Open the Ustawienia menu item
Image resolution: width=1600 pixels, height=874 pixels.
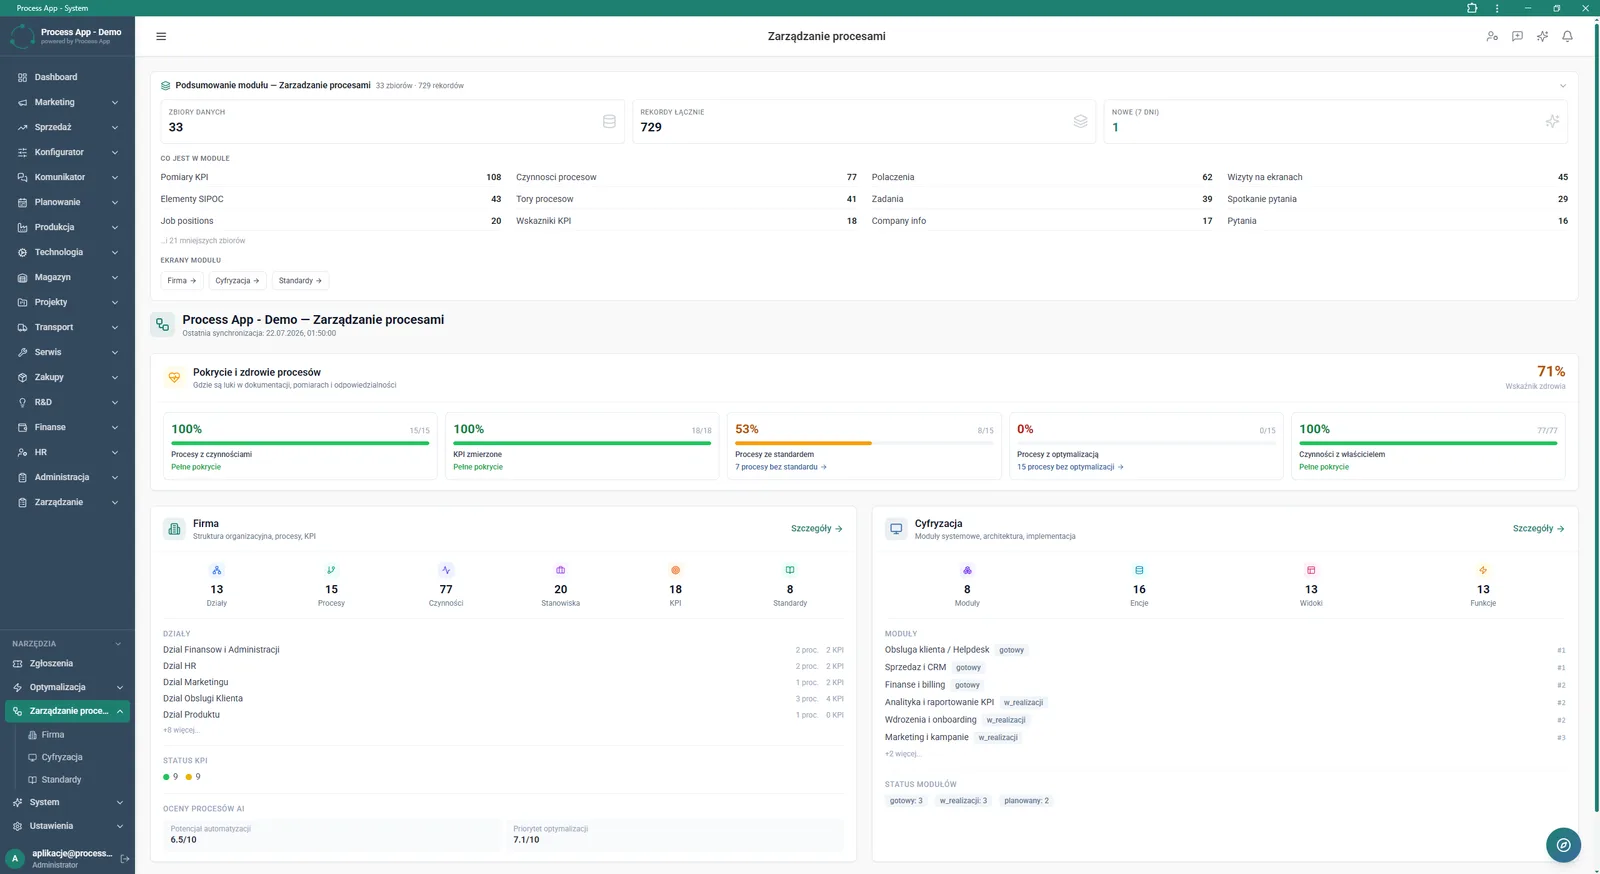pyautogui.click(x=67, y=826)
